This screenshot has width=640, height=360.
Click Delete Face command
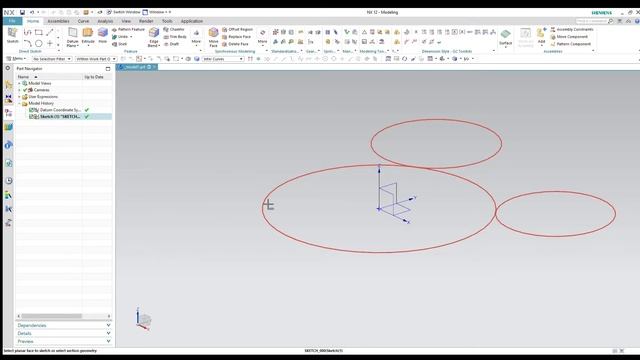[x=235, y=44]
